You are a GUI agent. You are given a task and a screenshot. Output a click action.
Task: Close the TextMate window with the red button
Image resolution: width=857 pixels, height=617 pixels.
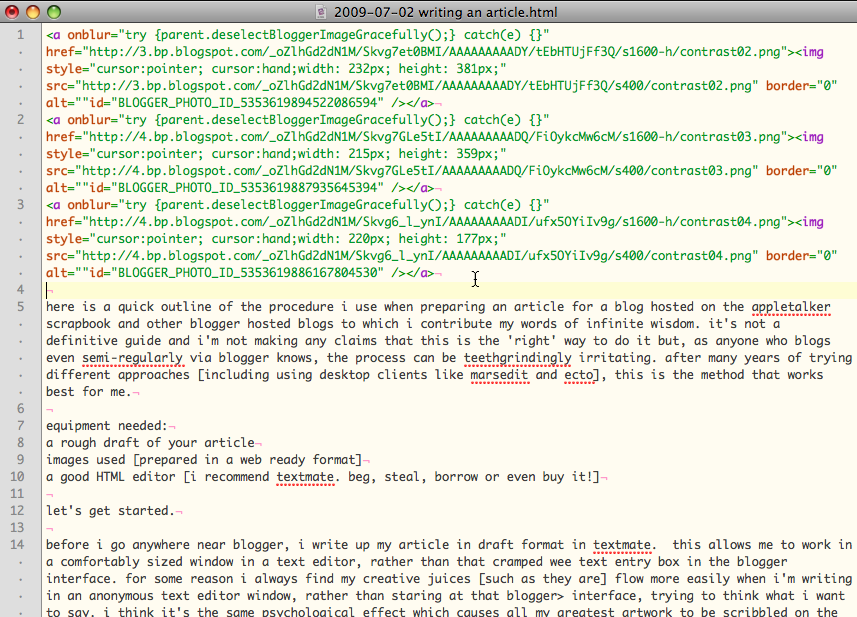point(11,11)
